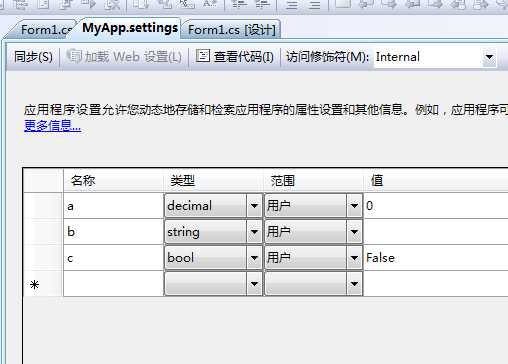Open the 更多信息... link
The width and height of the screenshot is (508, 364).
pos(52,126)
